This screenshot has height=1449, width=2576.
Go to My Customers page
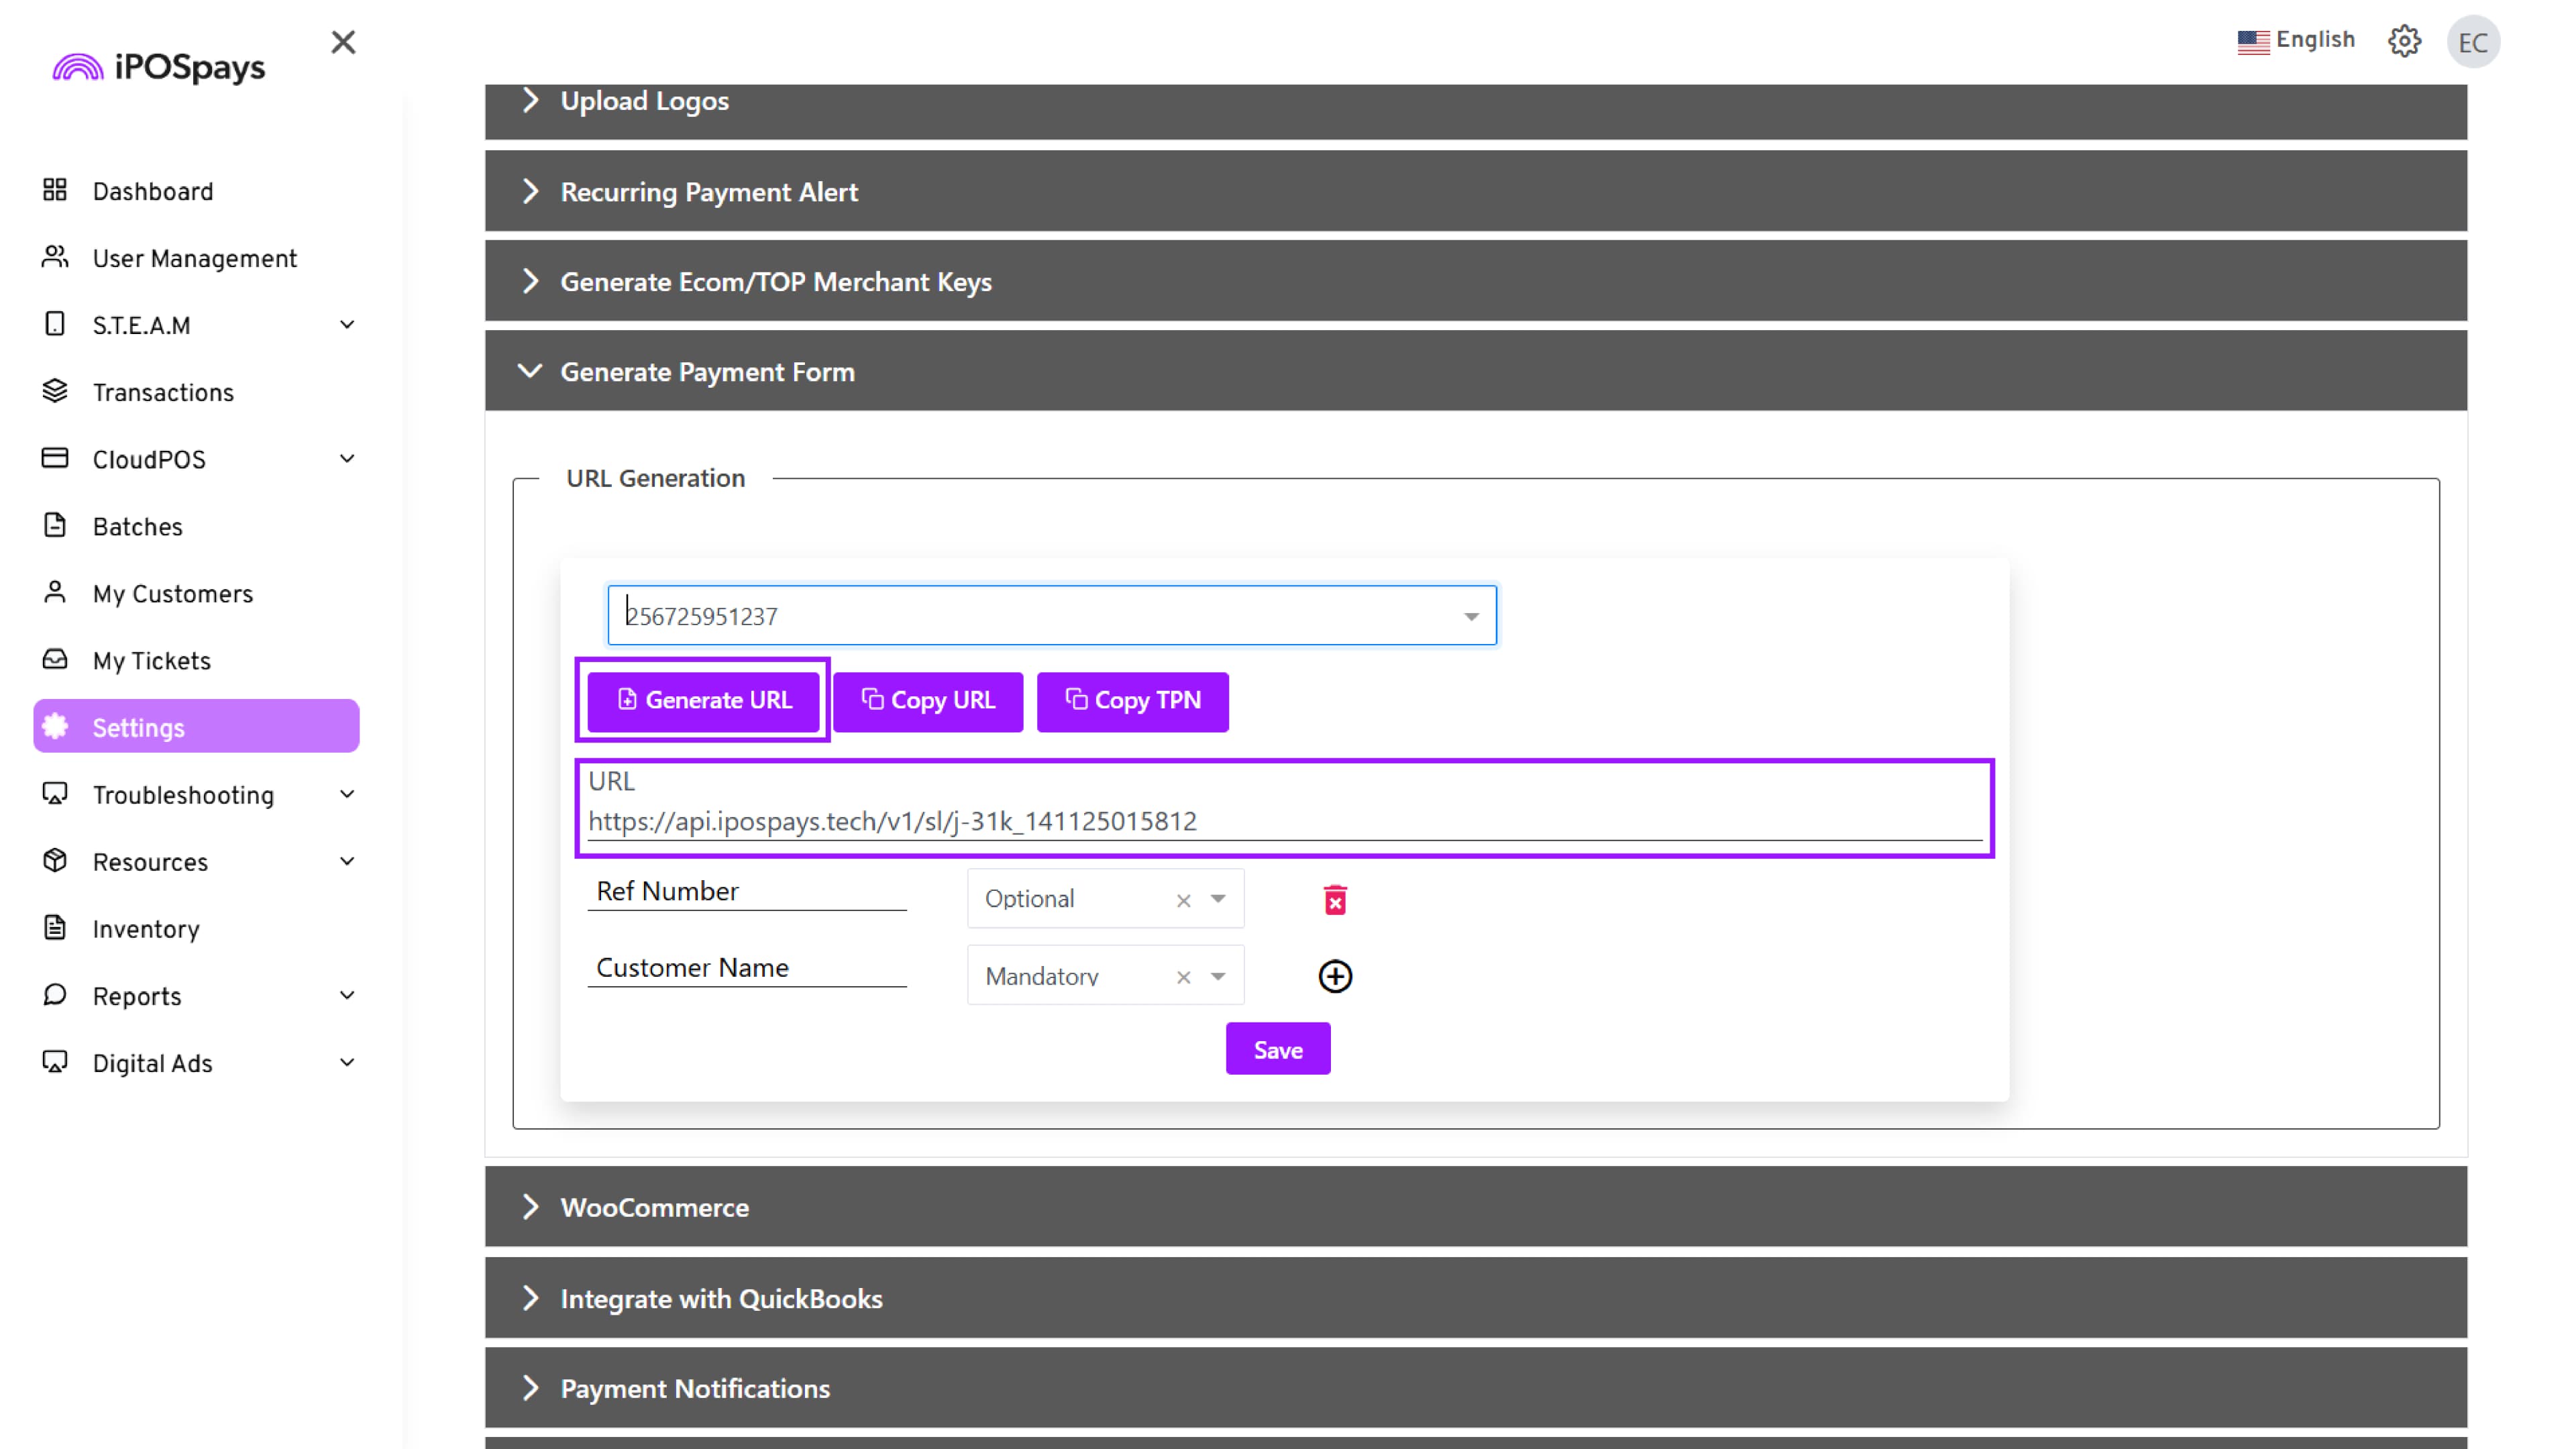pos(172,594)
